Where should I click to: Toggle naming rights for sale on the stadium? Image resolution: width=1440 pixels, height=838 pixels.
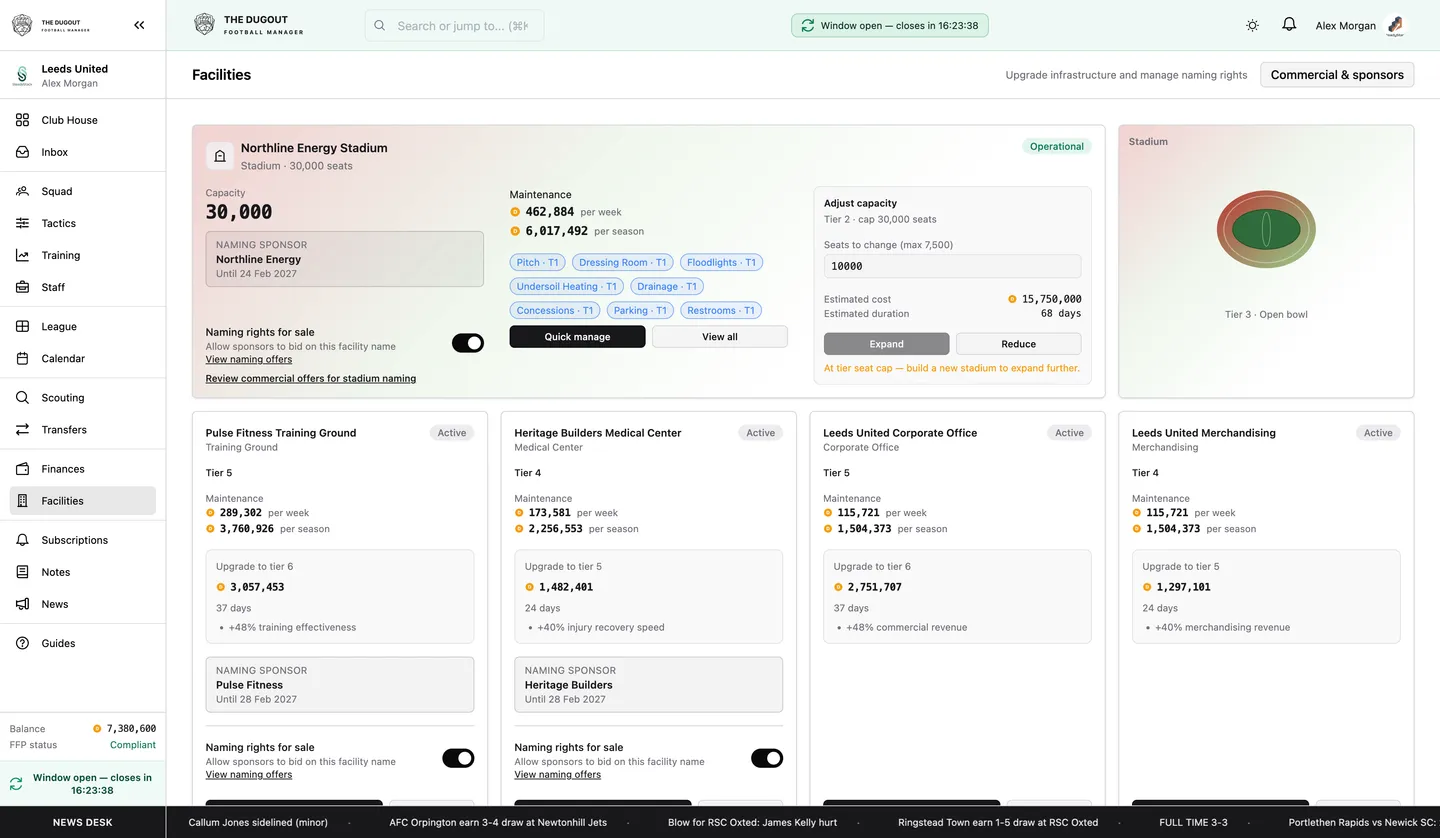pyautogui.click(x=467, y=343)
